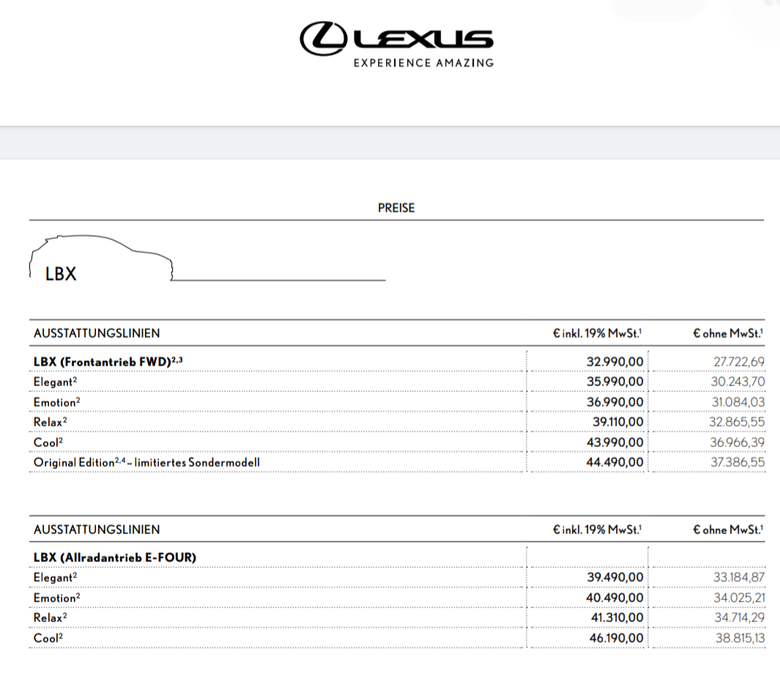Screen dimensions: 780x685
Task: Click net price 30.243,70
Action: (x=738, y=382)
